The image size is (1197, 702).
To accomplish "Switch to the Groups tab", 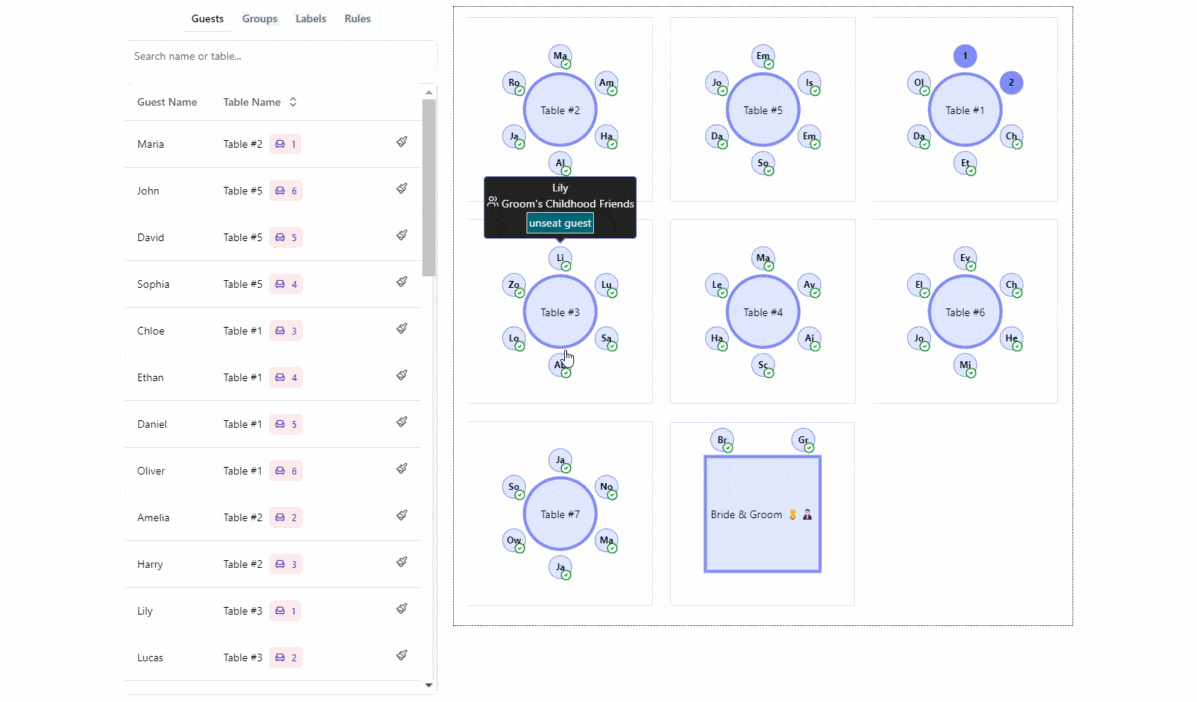I will tap(260, 18).
